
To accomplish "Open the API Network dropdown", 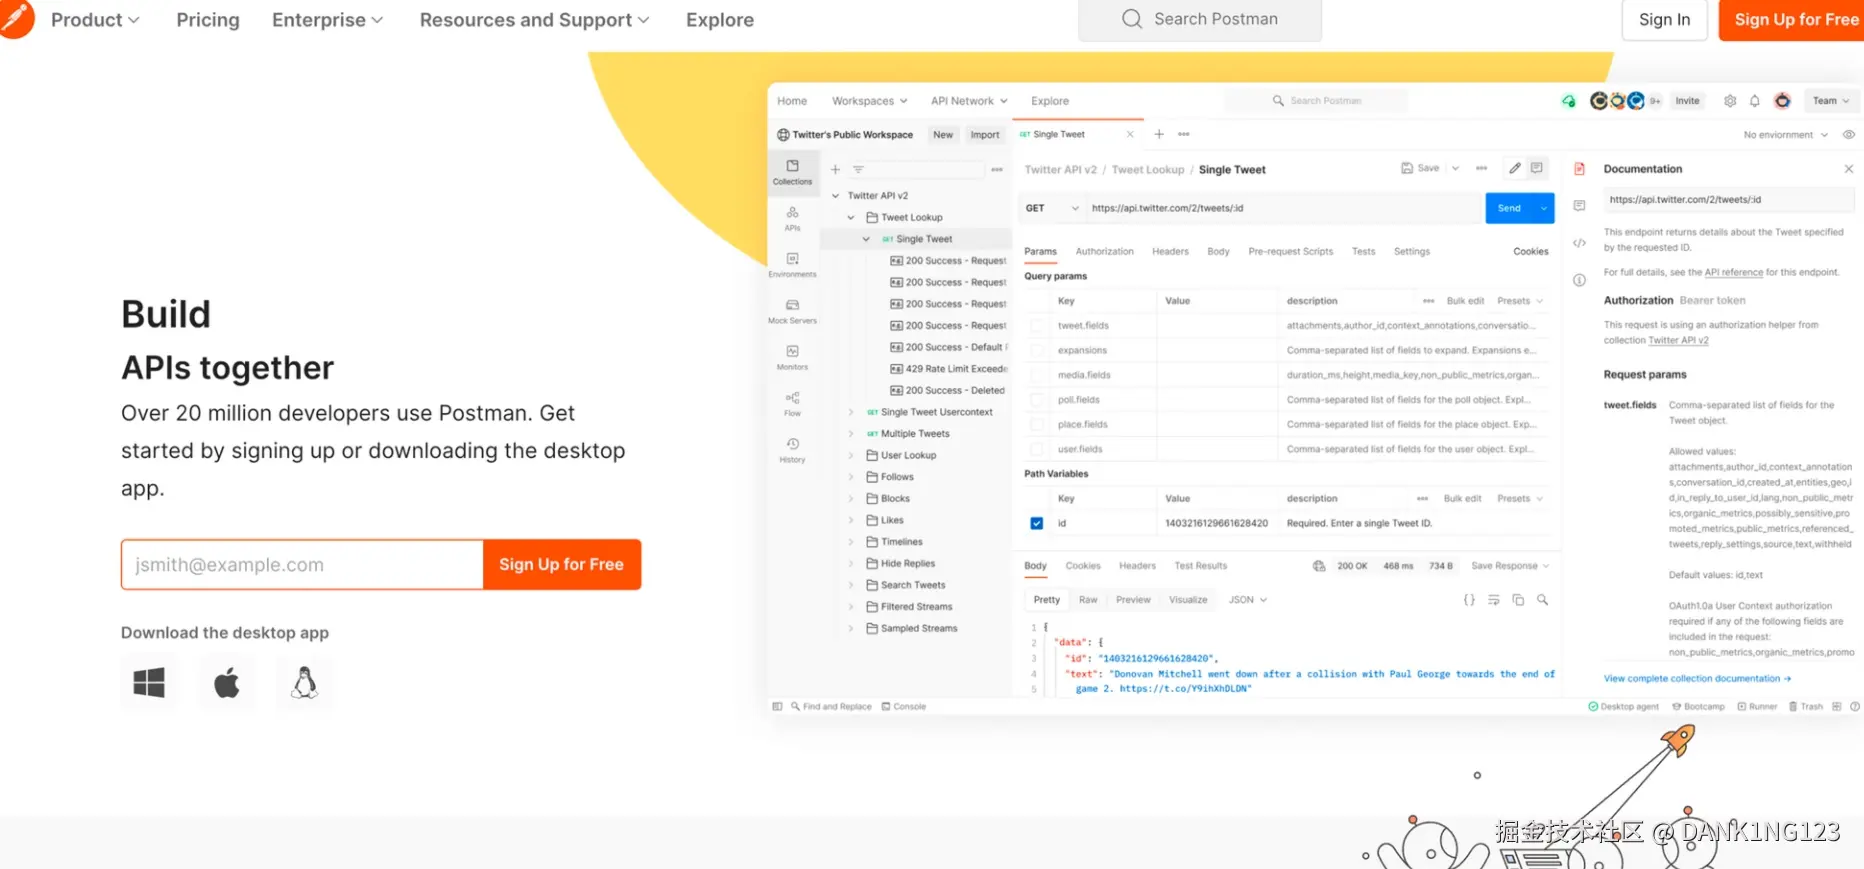I will pyautogui.click(x=969, y=101).
